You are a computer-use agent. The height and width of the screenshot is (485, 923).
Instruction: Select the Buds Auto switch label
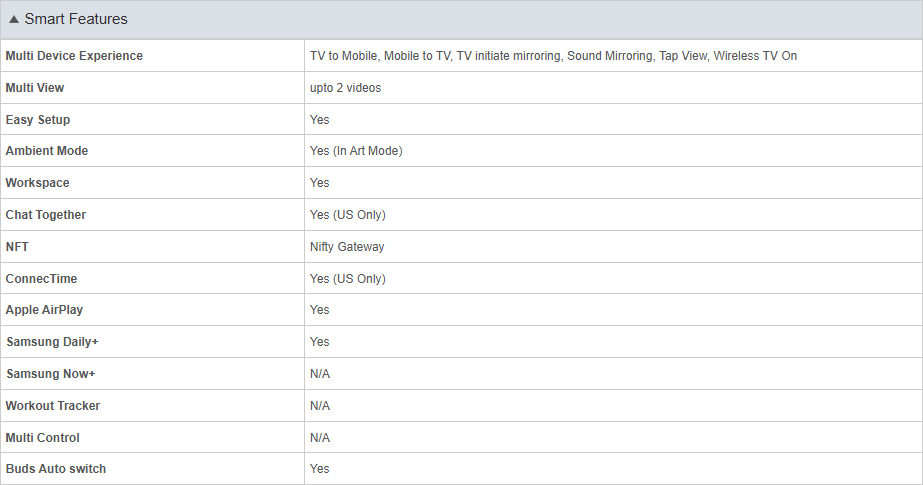(x=56, y=469)
